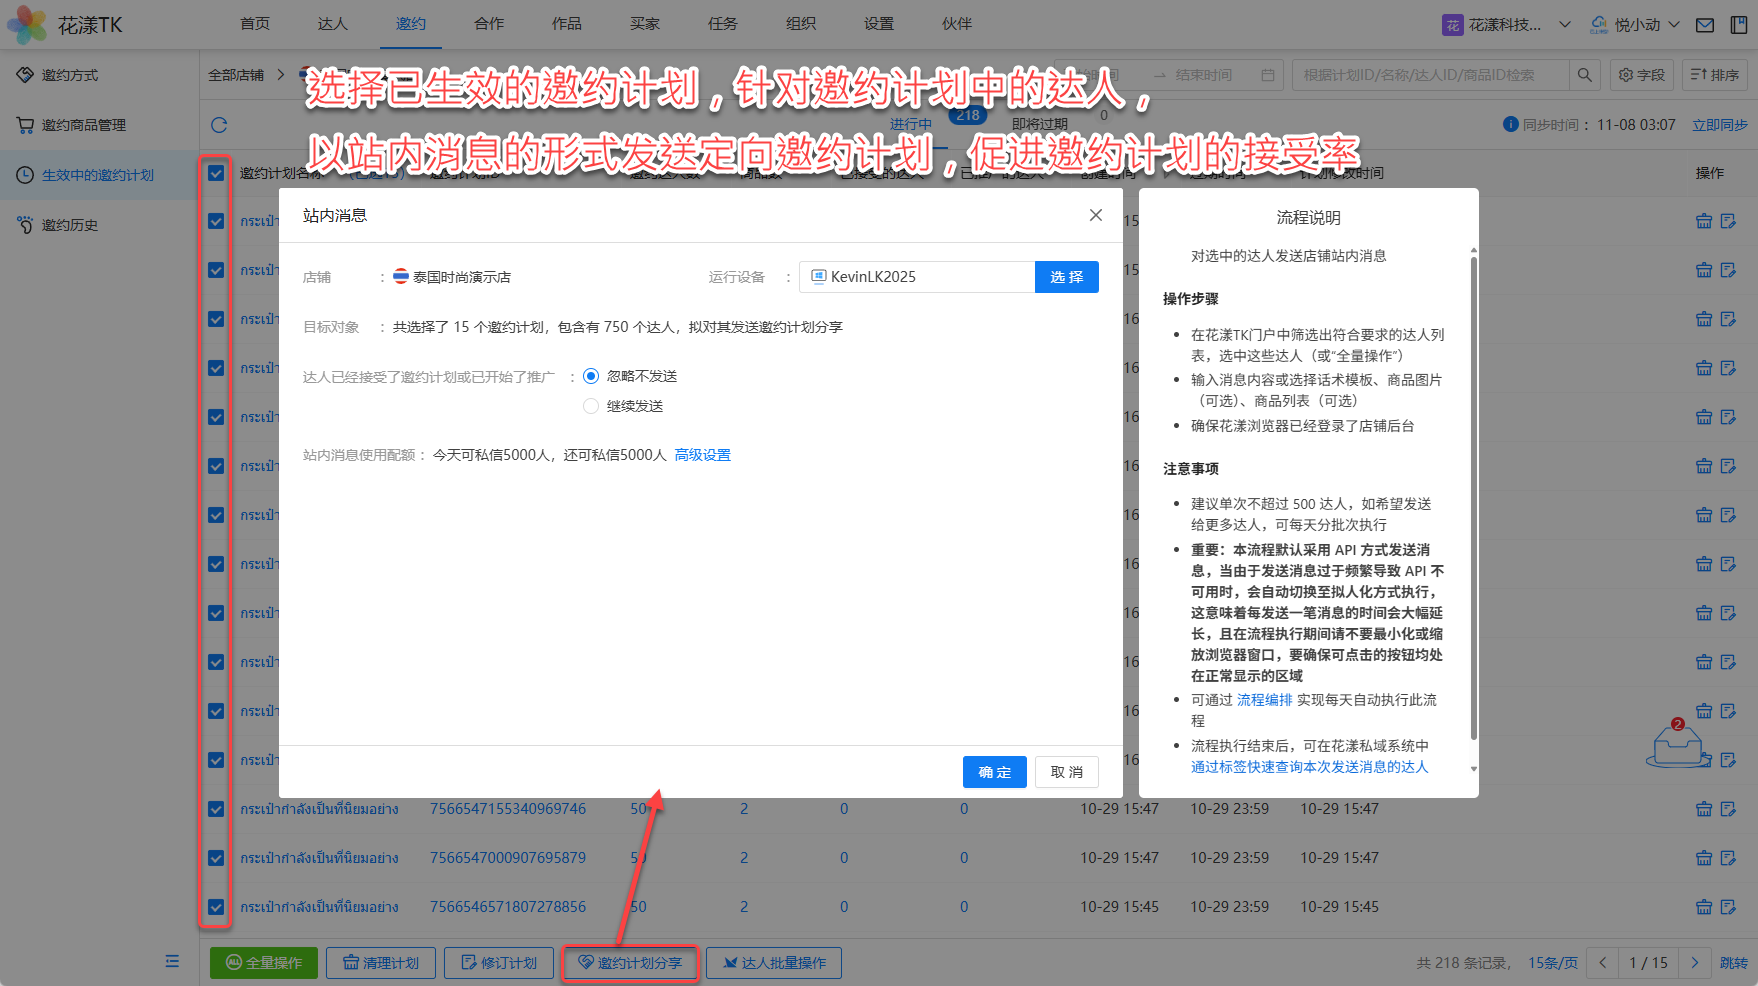Click the 字段 field settings button
Viewport: 1758px width, 986px height.
coord(1641,75)
